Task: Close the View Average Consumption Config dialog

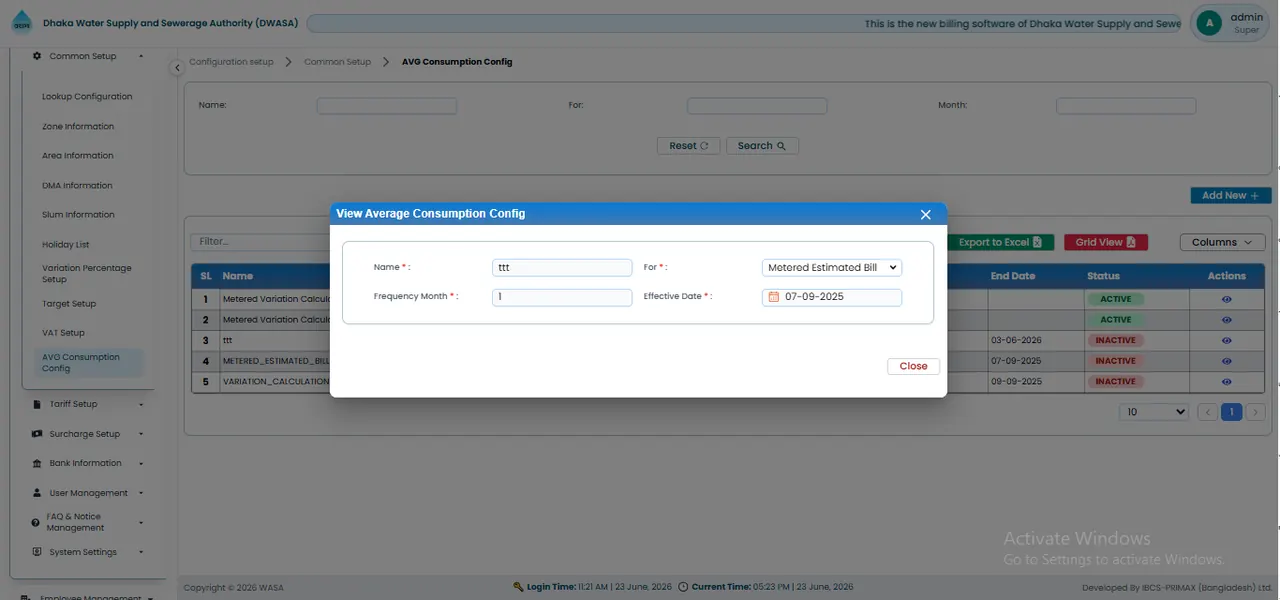Action: click(x=925, y=214)
